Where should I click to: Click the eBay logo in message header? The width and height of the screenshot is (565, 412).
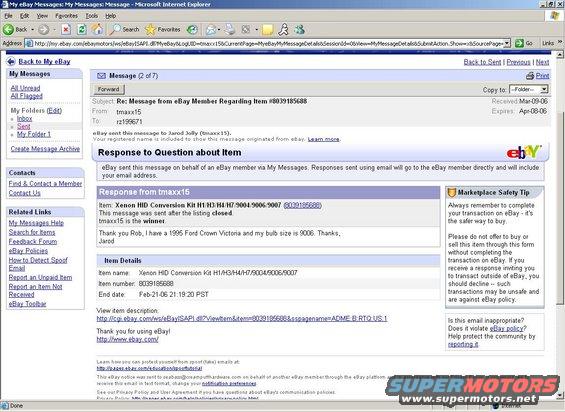pos(524,152)
